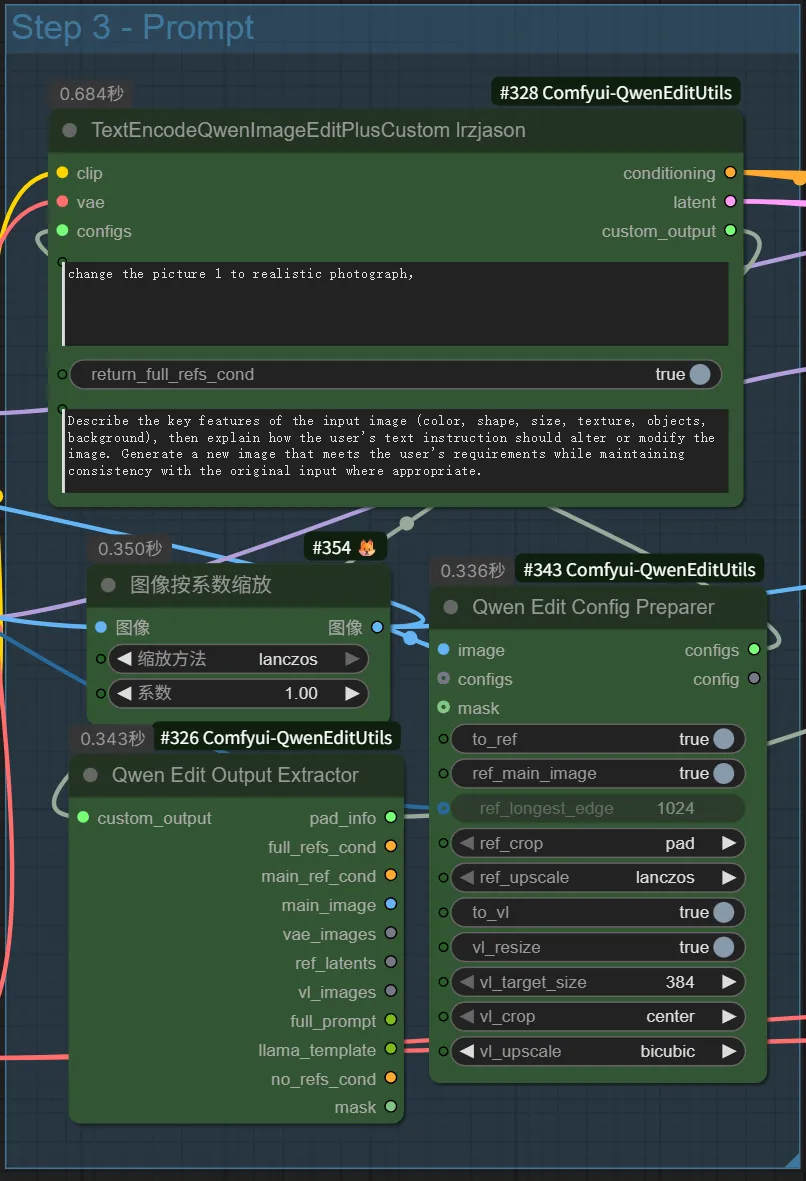
Task: Collapse the Qwen Edit Config Preparer node
Action: [x=450, y=607]
